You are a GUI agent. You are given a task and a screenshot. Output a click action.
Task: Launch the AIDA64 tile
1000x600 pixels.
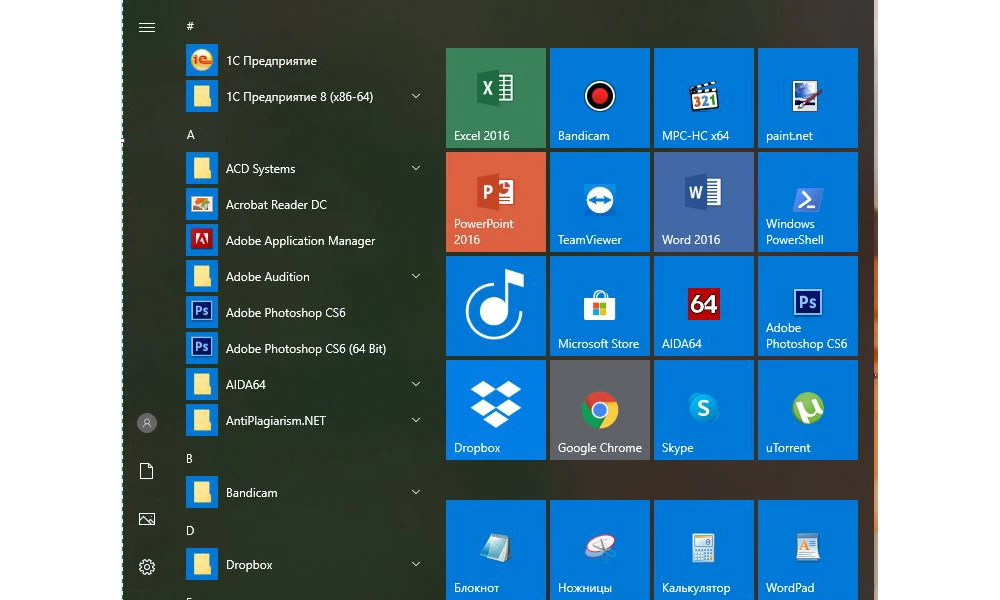703,305
